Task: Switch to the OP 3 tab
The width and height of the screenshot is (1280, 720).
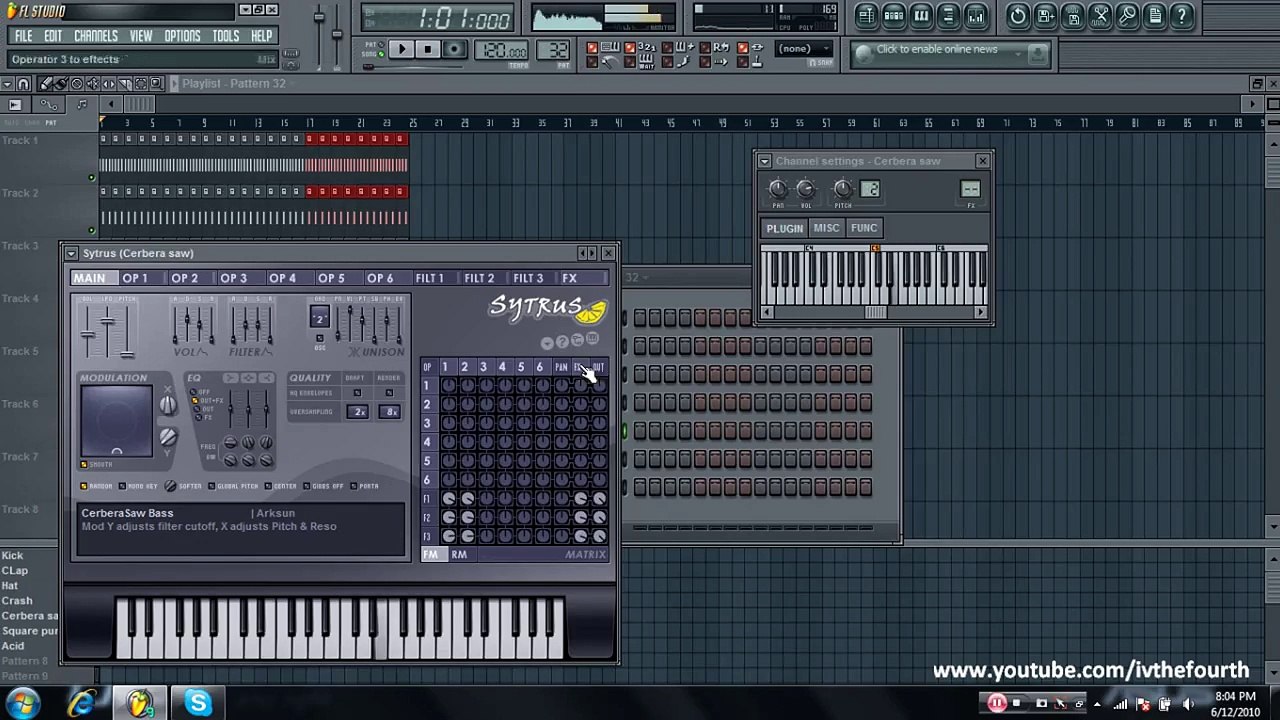Action: pyautogui.click(x=233, y=278)
